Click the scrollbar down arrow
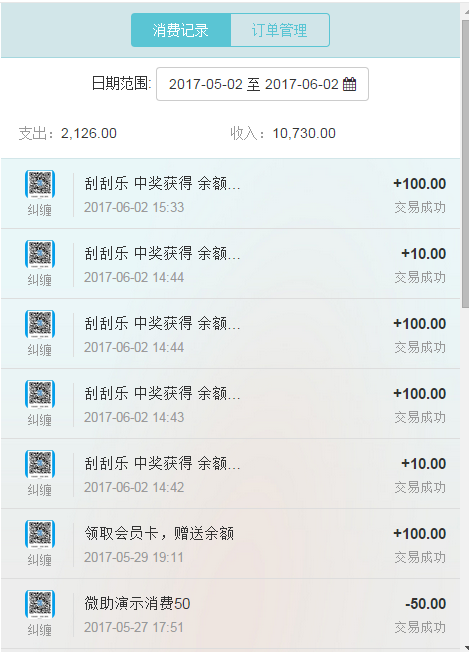This screenshot has height=652, width=469. point(465,646)
